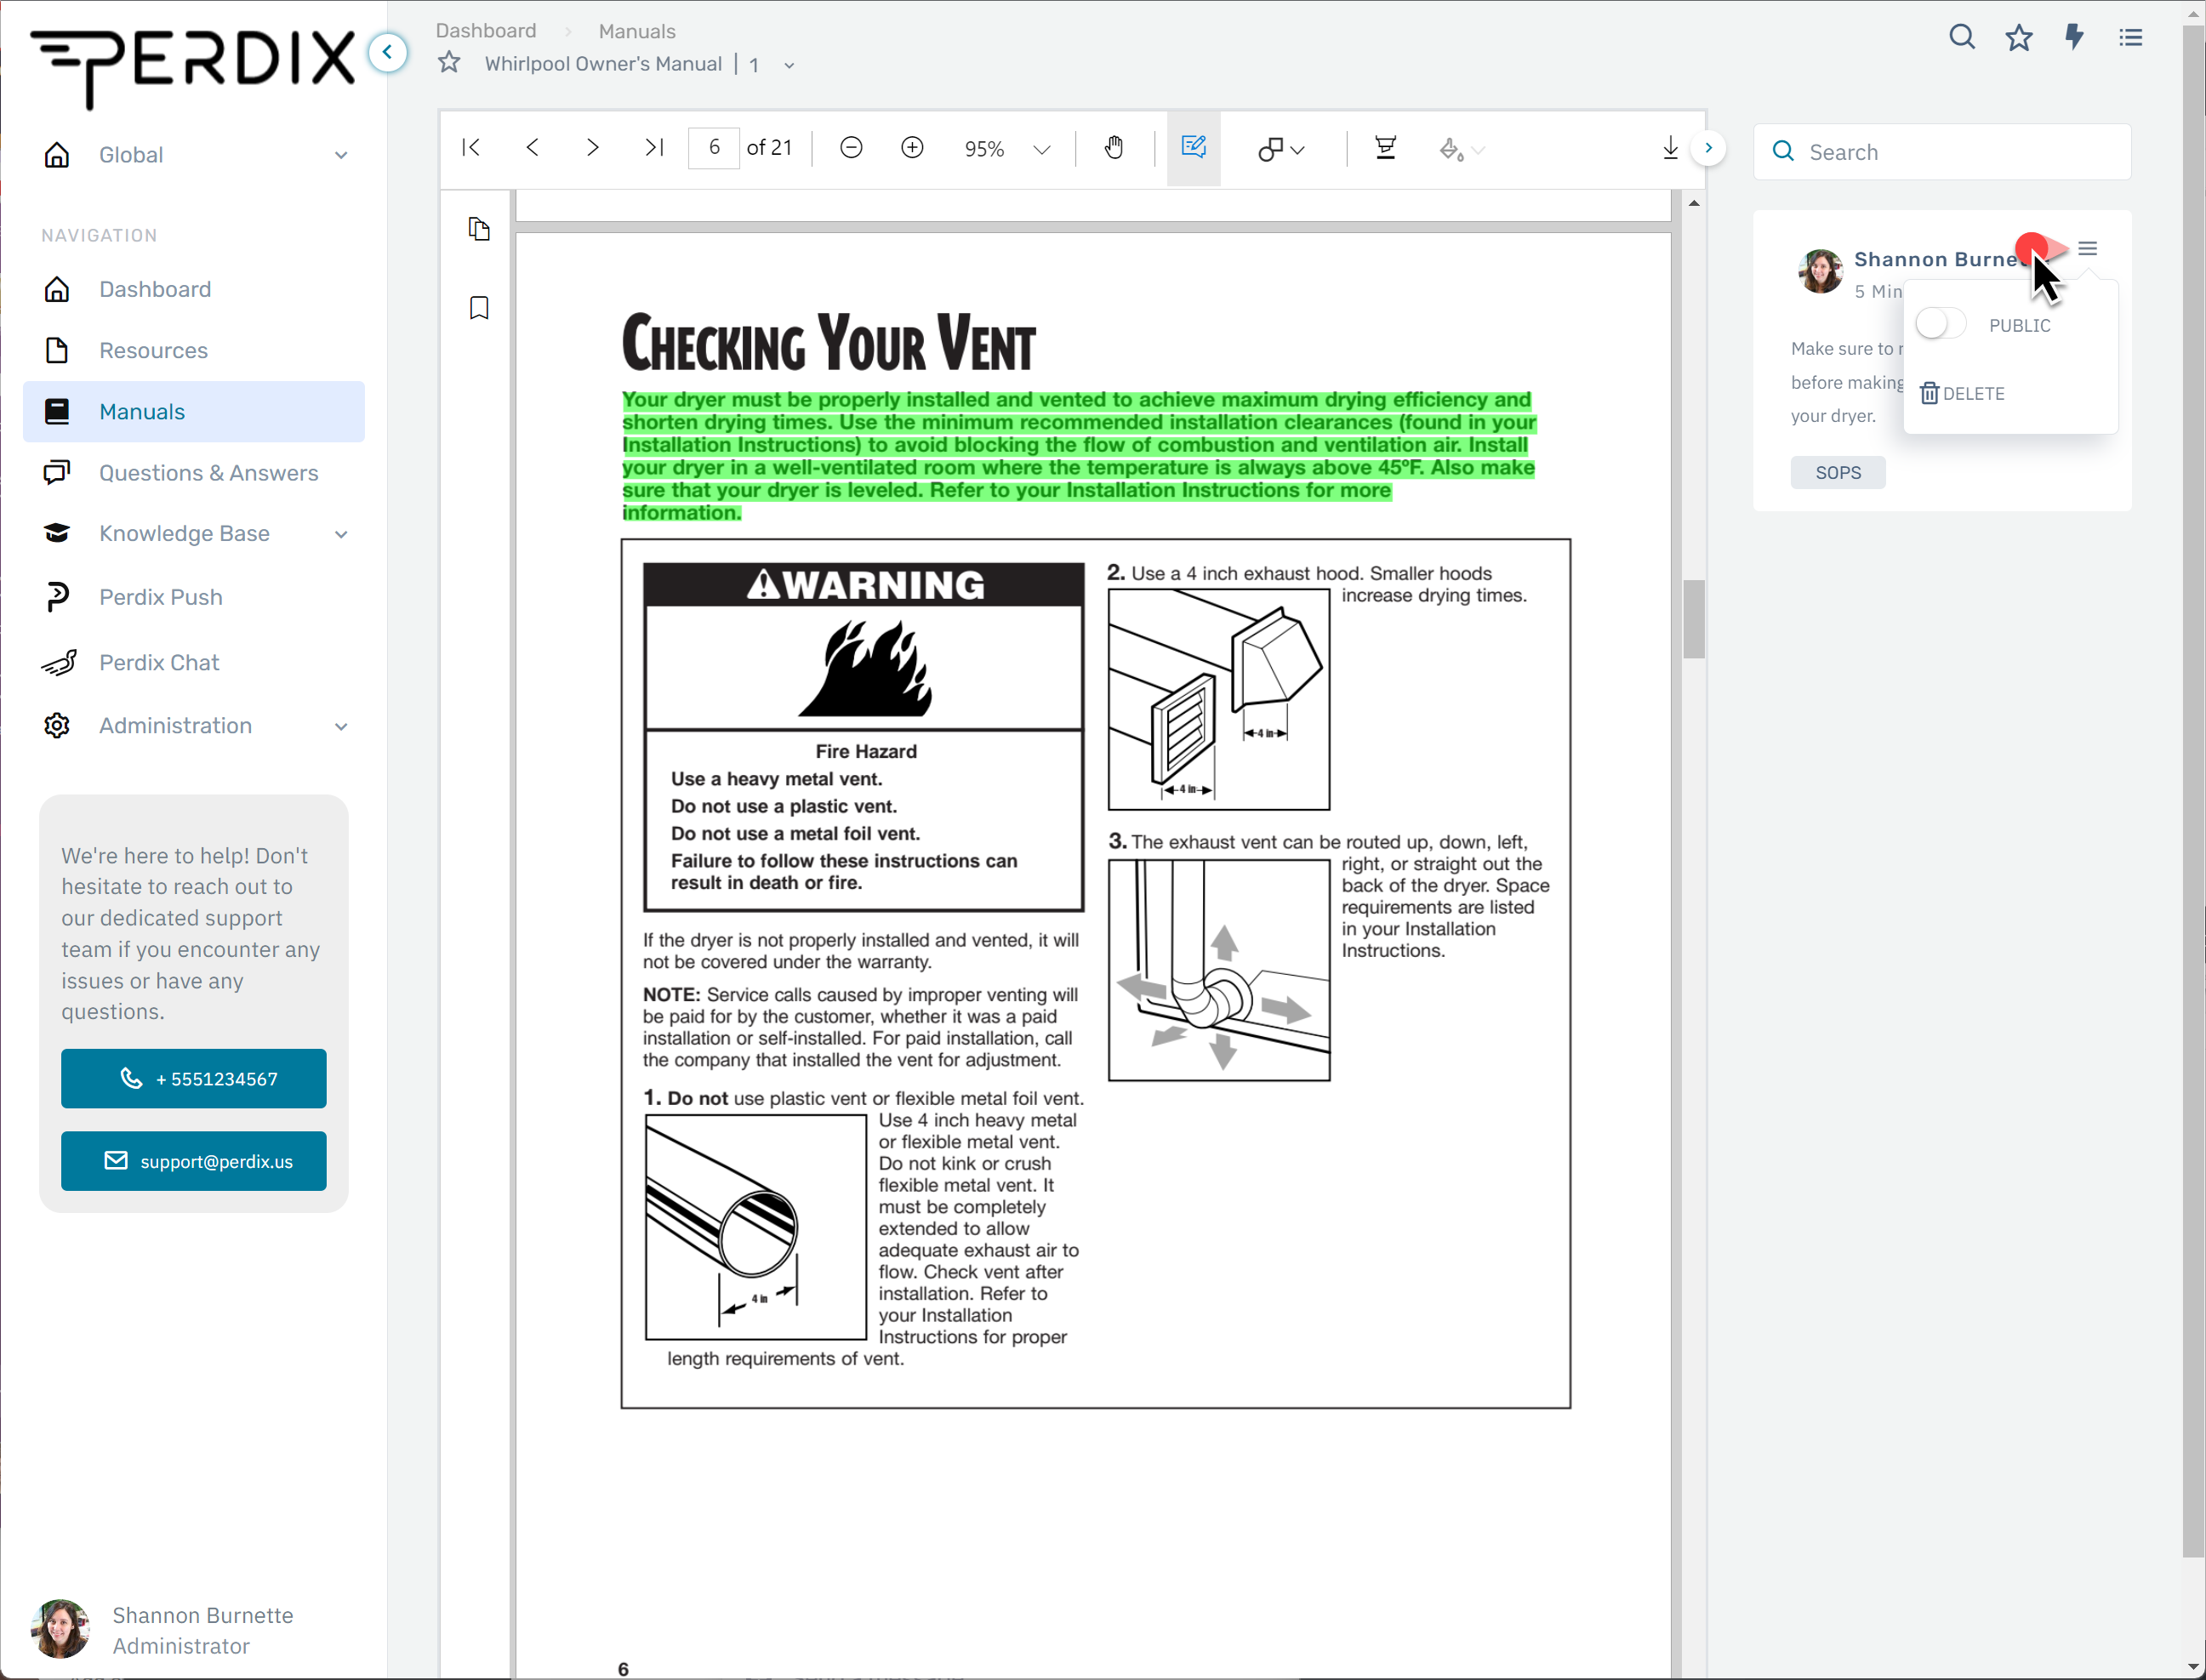This screenshot has width=2206, height=1680.
Task: Open the list menu icon in header
Action: pos(2131,37)
